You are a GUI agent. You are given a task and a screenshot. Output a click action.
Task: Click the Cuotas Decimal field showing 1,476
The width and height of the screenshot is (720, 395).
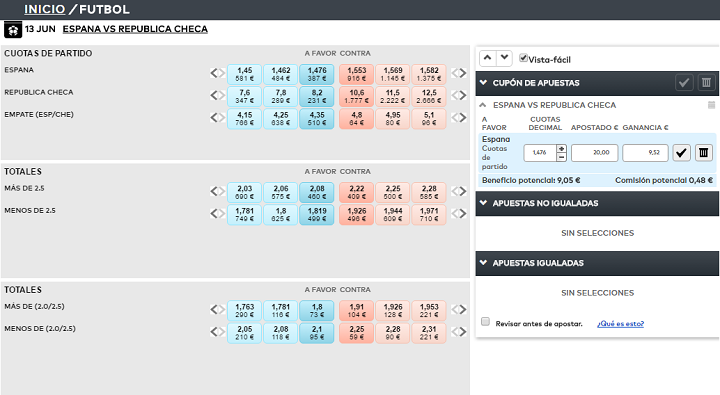pyautogui.click(x=540, y=153)
